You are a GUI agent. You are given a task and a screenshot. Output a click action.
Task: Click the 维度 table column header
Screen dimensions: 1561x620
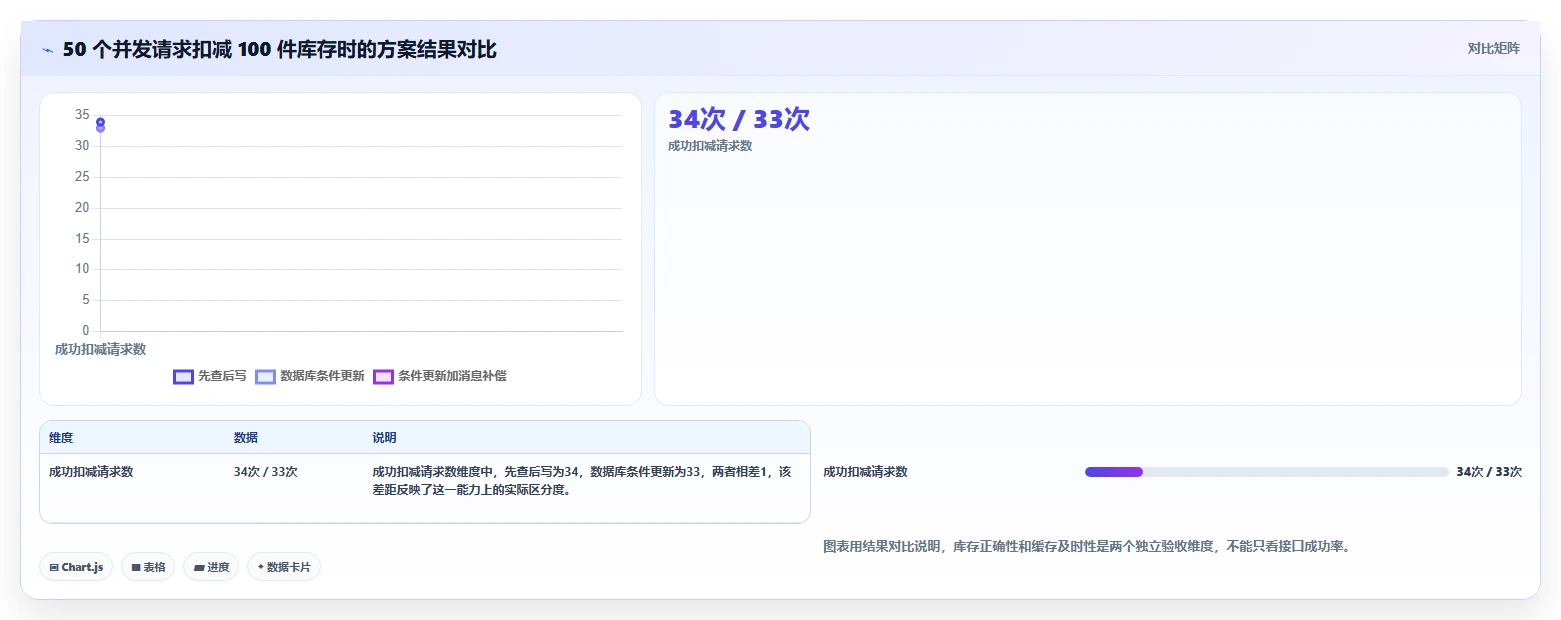point(61,438)
